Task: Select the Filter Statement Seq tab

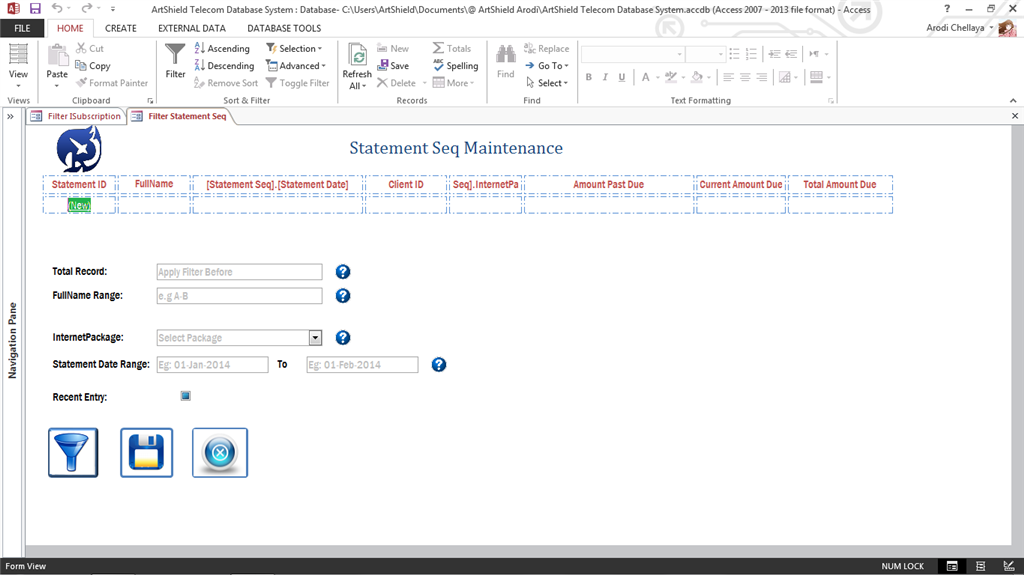Action: click(x=180, y=116)
